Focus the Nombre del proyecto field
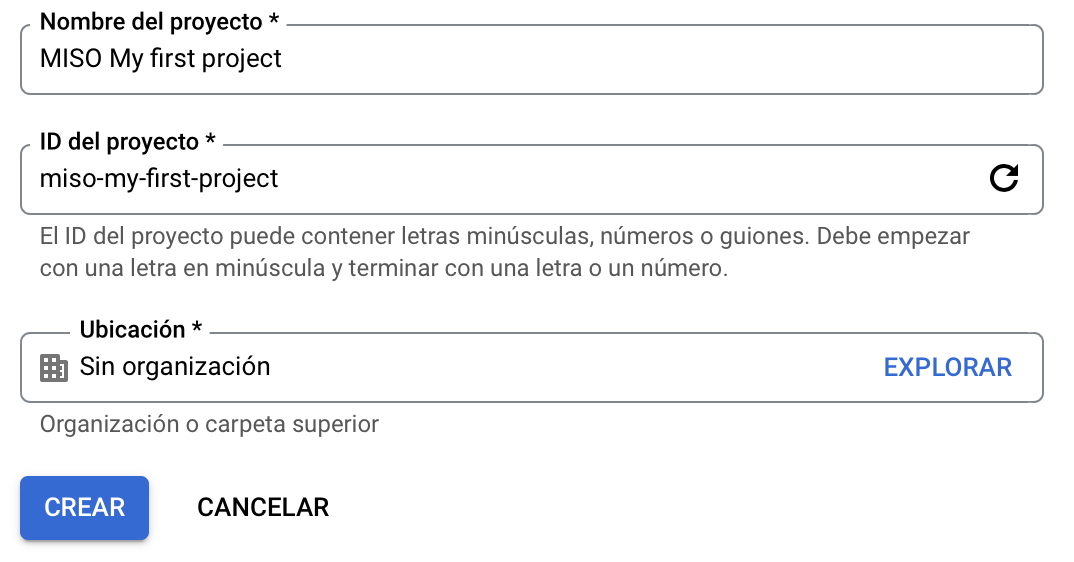This screenshot has height=562, width=1074. coord(532,60)
